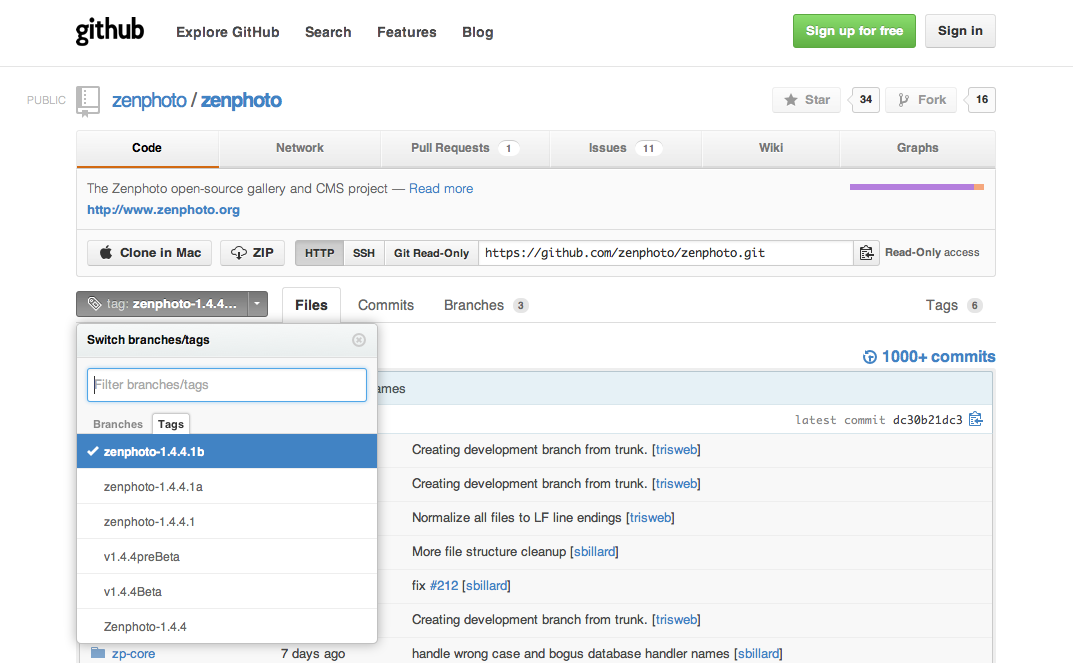Viewport: 1073px width, 663px height.
Task: Select the v1.4.4Beta tag
Action: tap(133, 592)
